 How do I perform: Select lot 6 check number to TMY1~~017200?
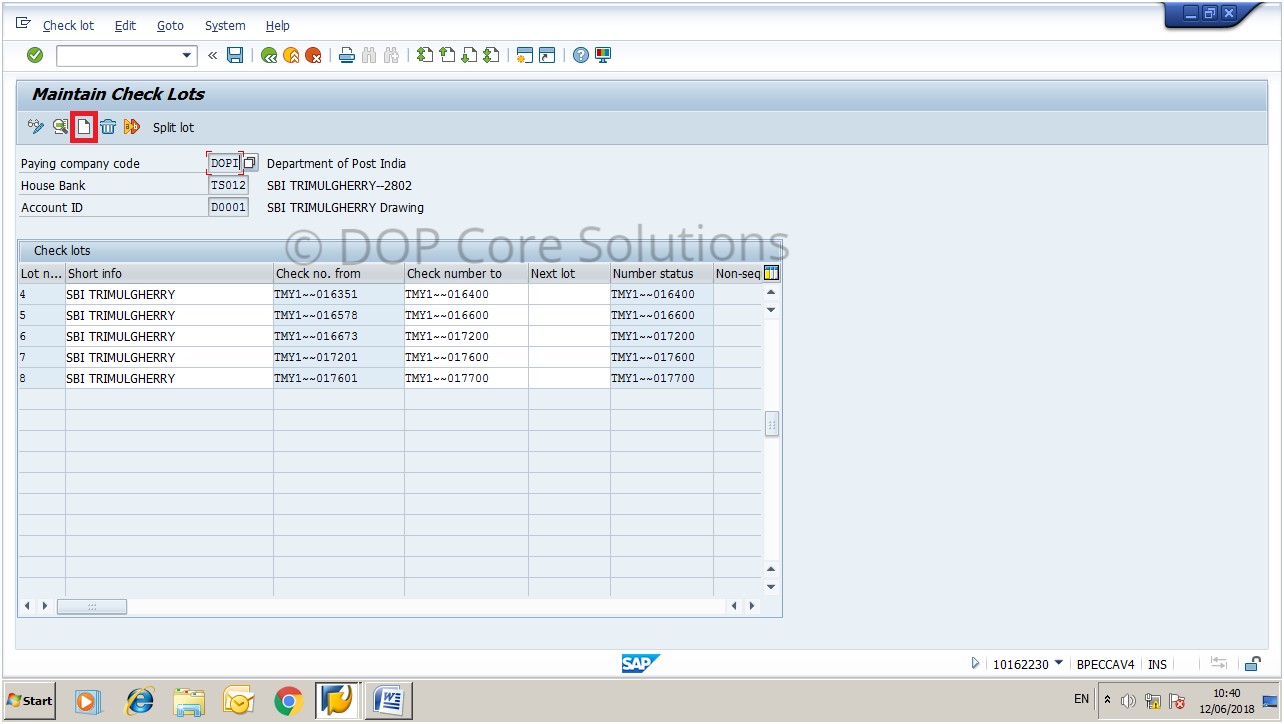[x=466, y=336]
